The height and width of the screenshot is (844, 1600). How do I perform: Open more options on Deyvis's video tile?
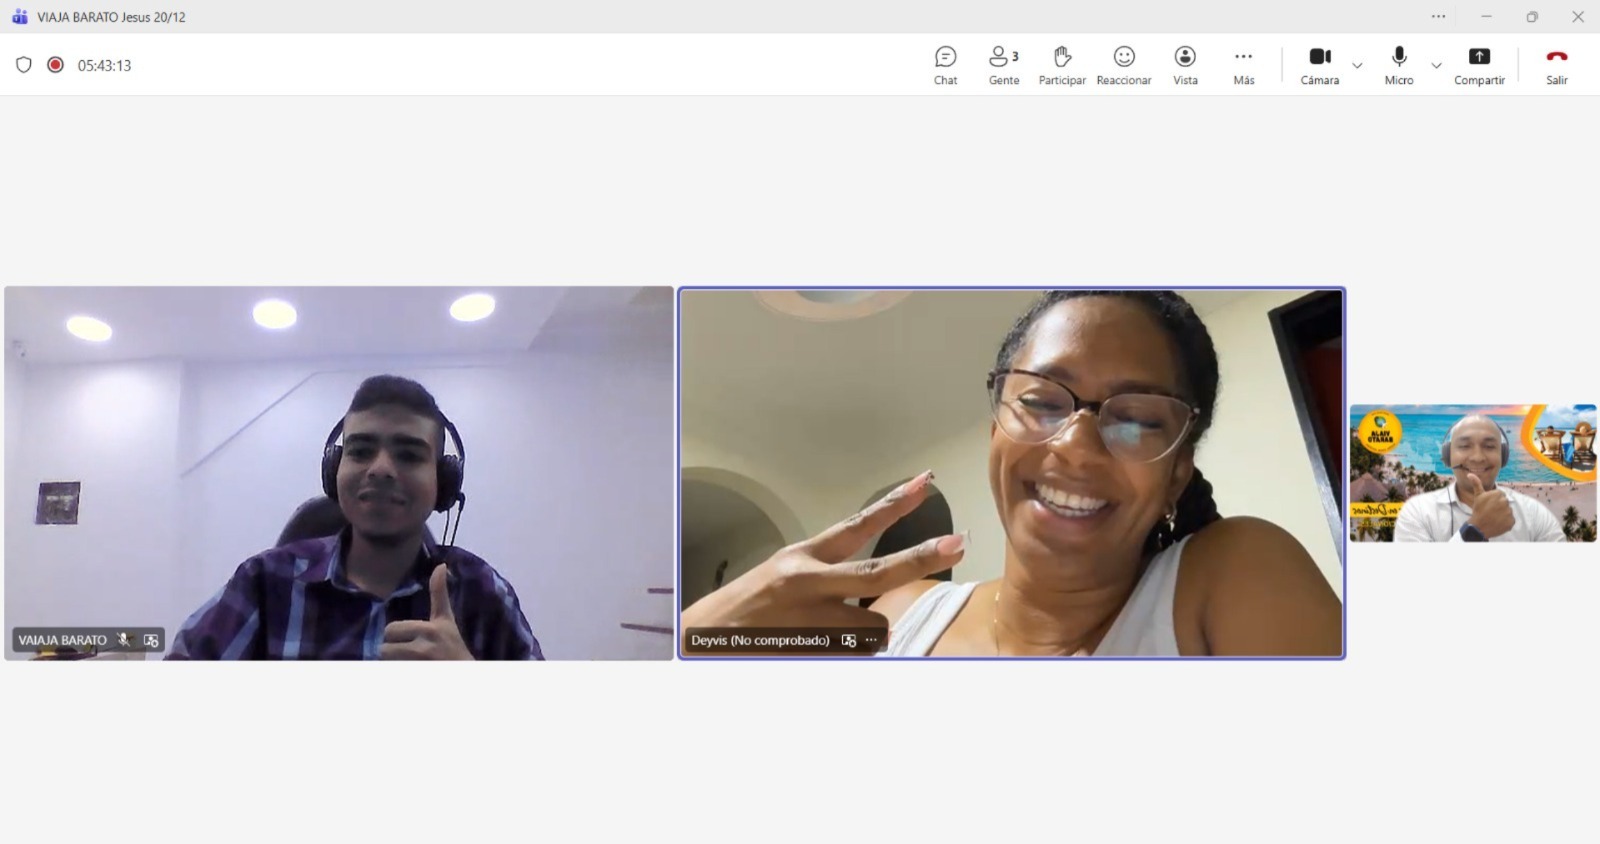click(871, 640)
